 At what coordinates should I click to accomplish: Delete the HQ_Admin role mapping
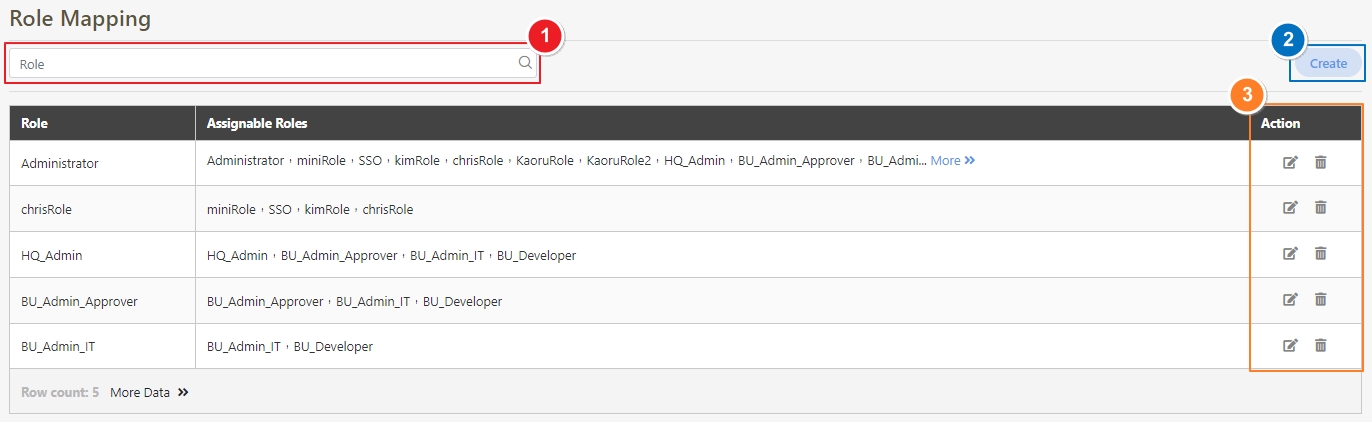click(x=1320, y=254)
